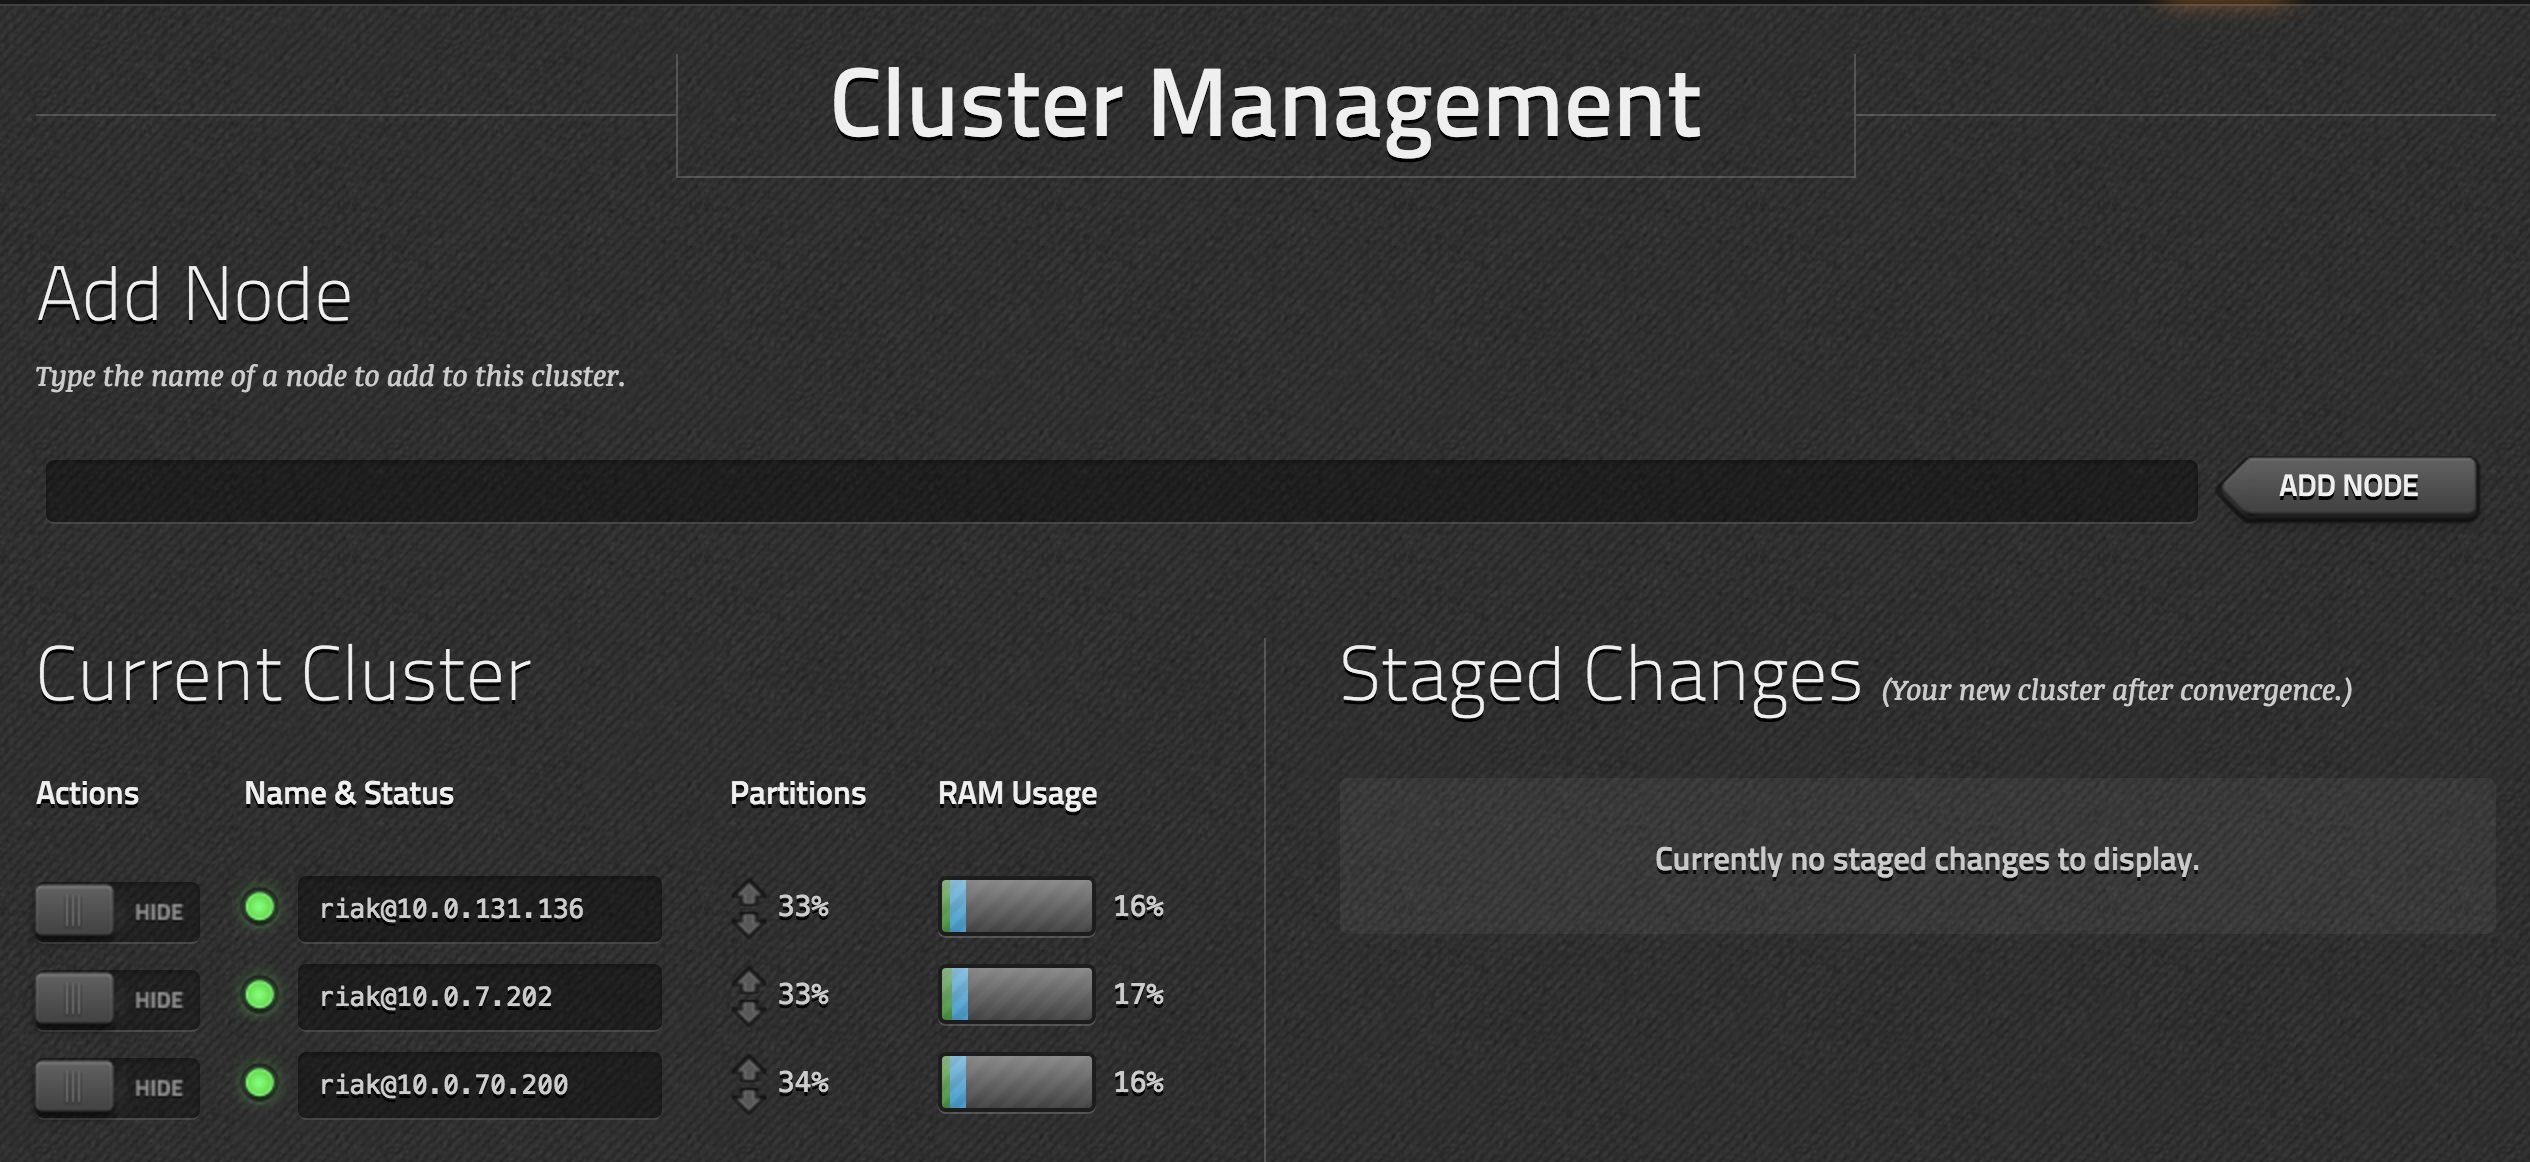Toggle the HIDE switch for riak@10.0.131.136
The image size is (2530, 1162).
click(116, 911)
